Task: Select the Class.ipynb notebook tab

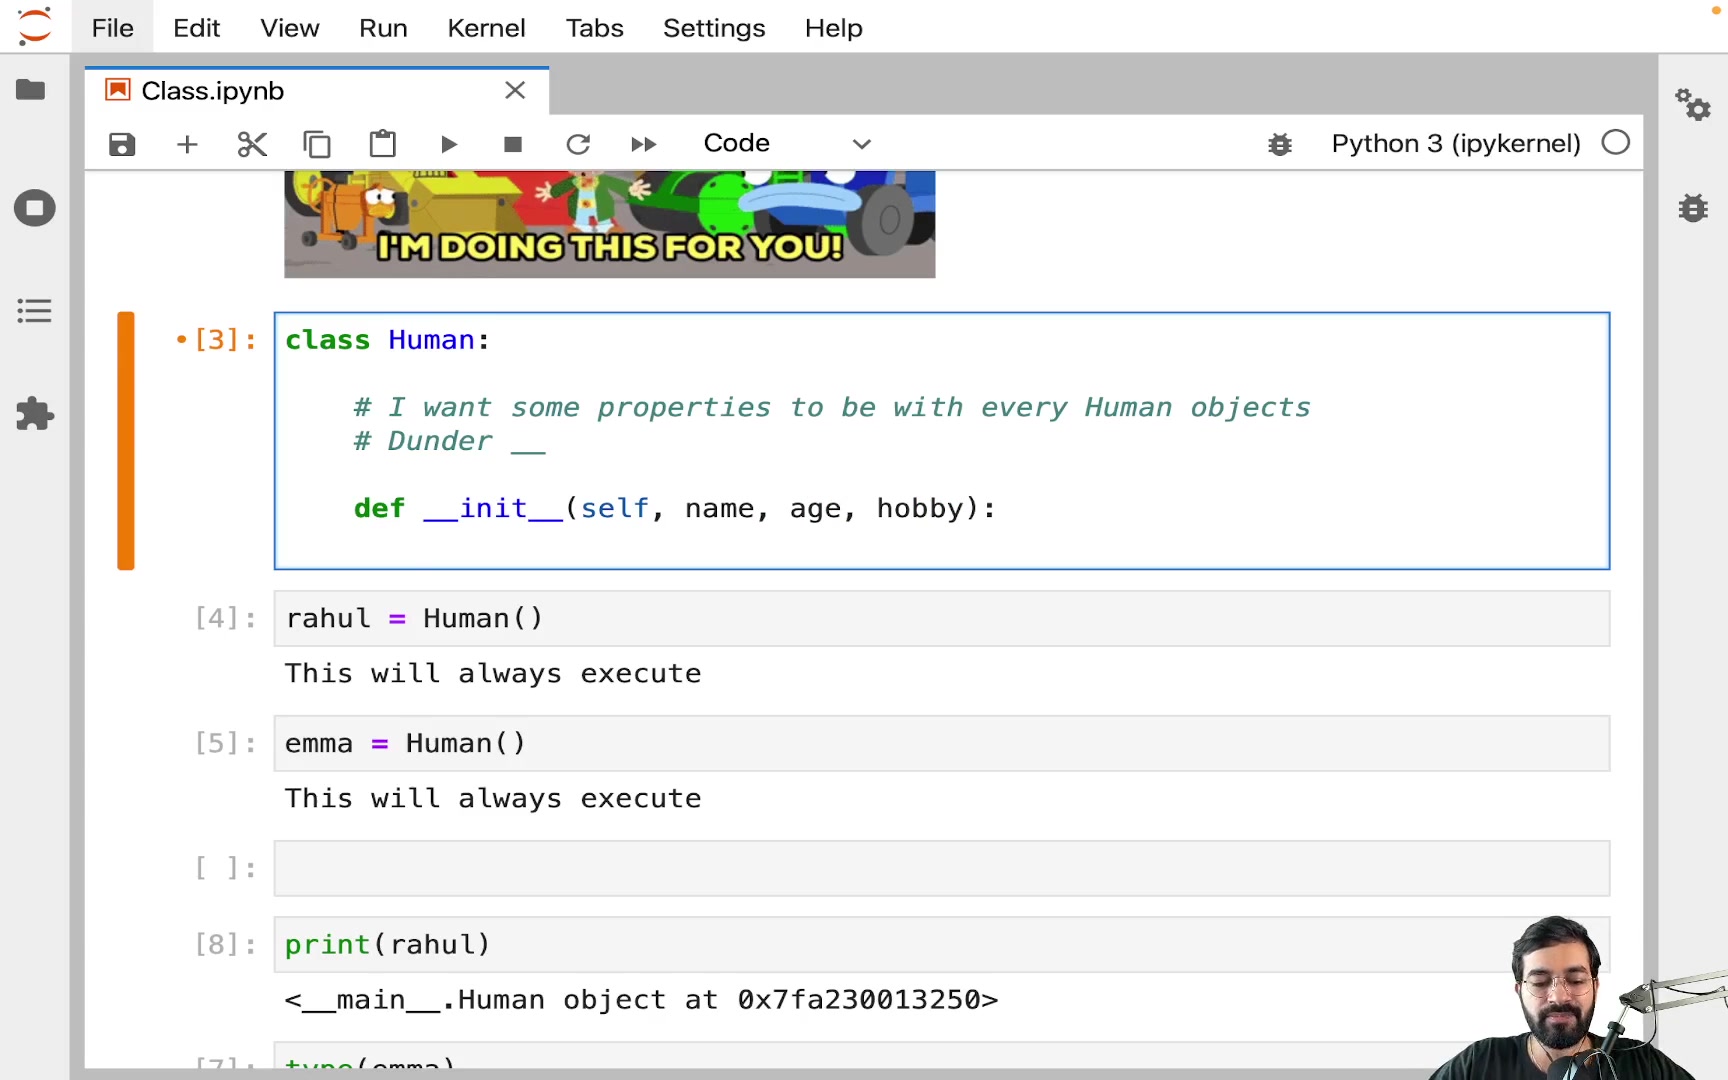Action: coord(316,91)
